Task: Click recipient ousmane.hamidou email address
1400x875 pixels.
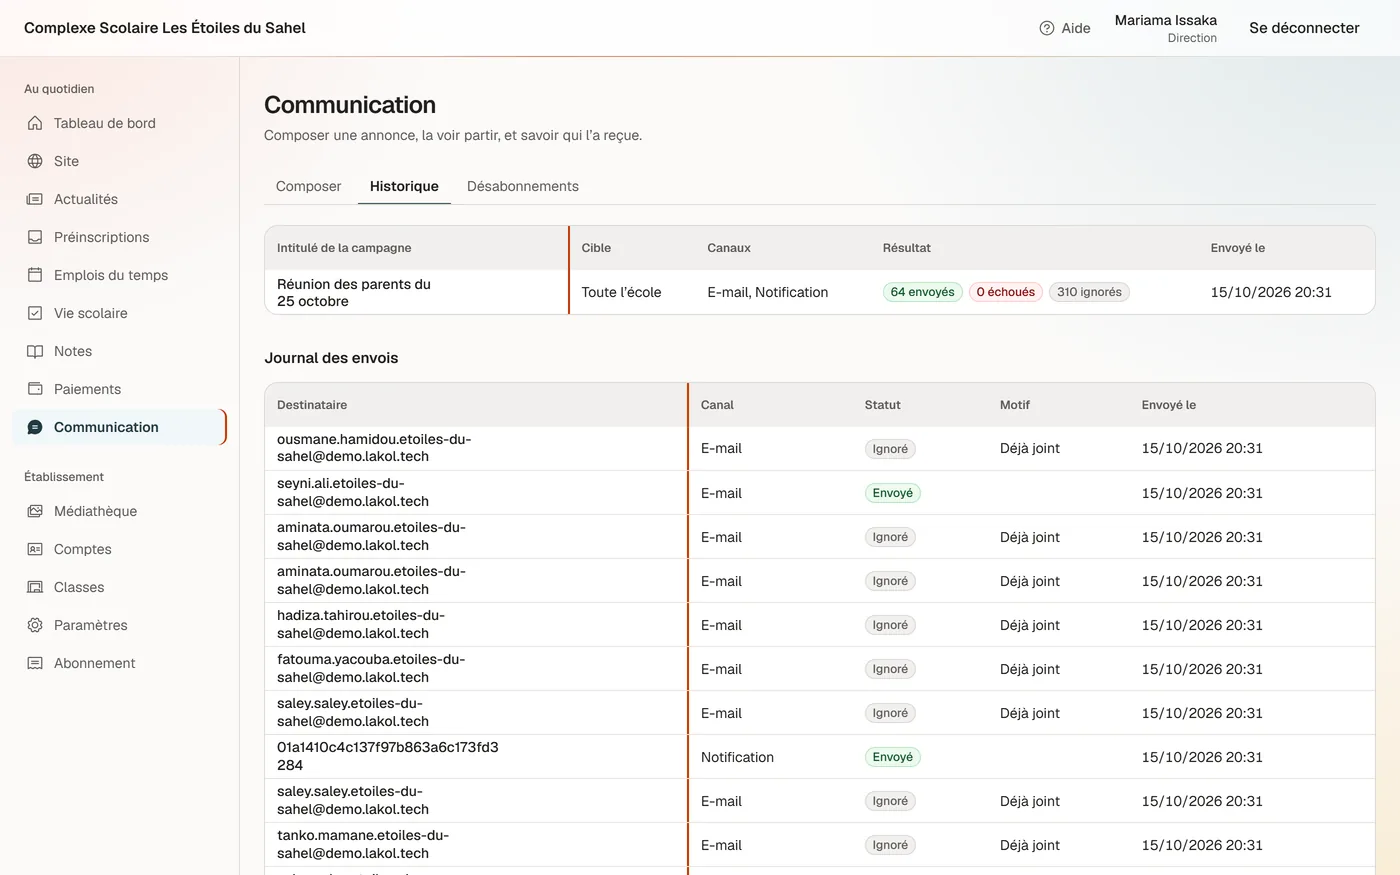Action: point(374,448)
